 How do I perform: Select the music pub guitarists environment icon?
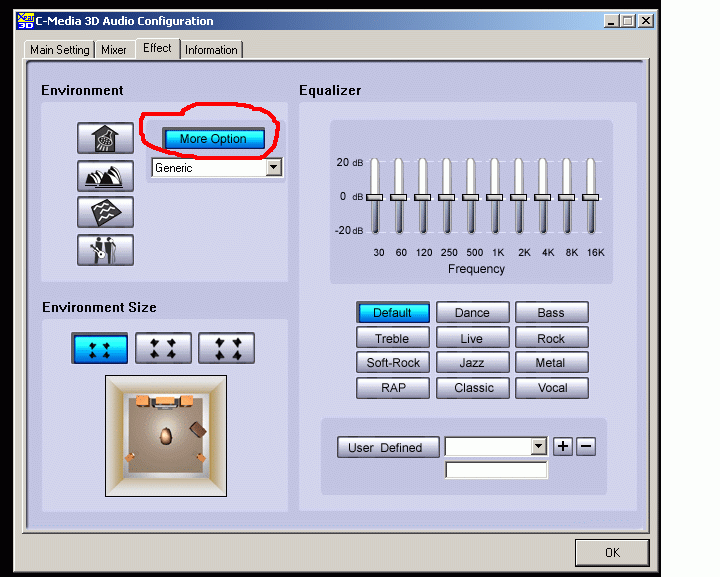(x=105, y=250)
